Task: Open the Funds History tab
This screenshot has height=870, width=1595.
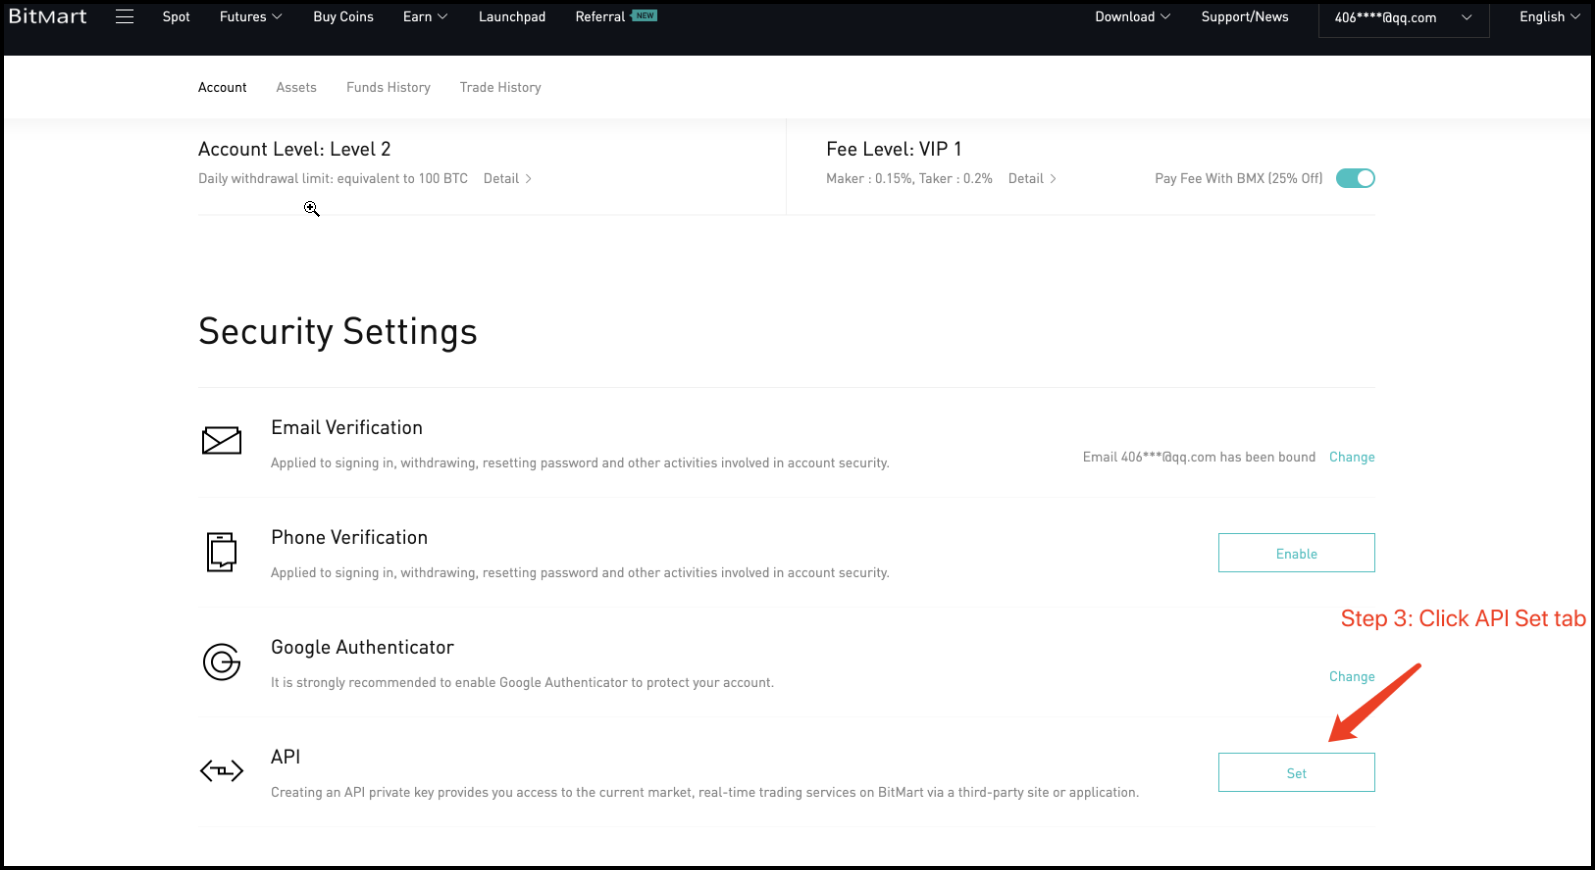Action: 388,88
